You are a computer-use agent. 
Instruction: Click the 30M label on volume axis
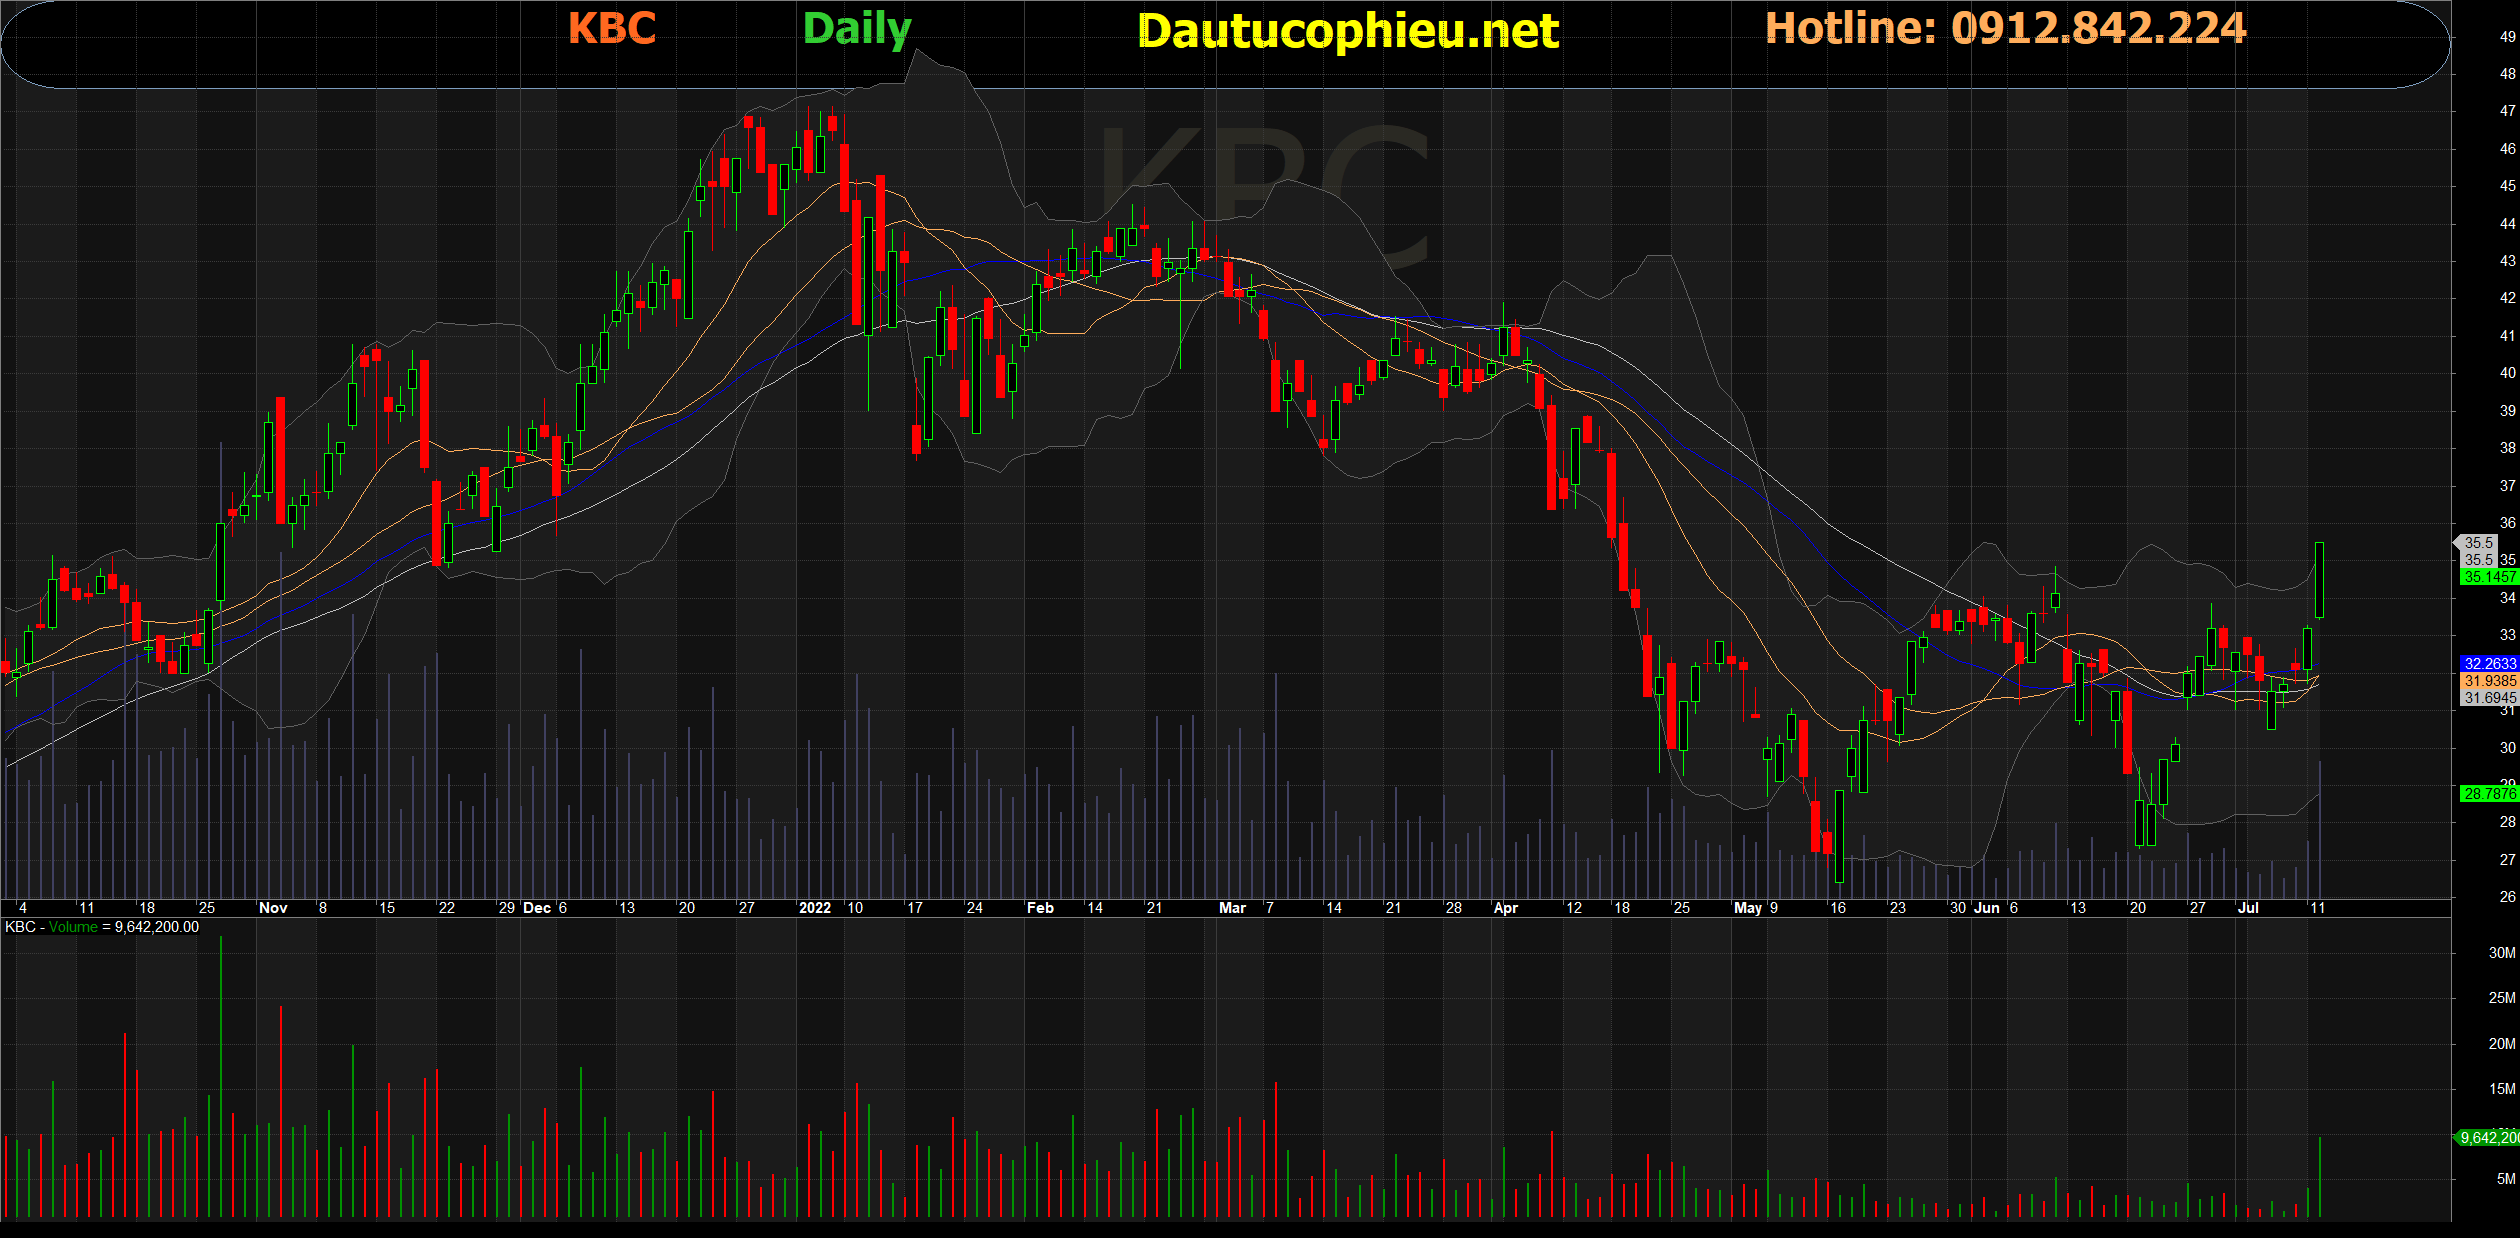pos(2501,953)
